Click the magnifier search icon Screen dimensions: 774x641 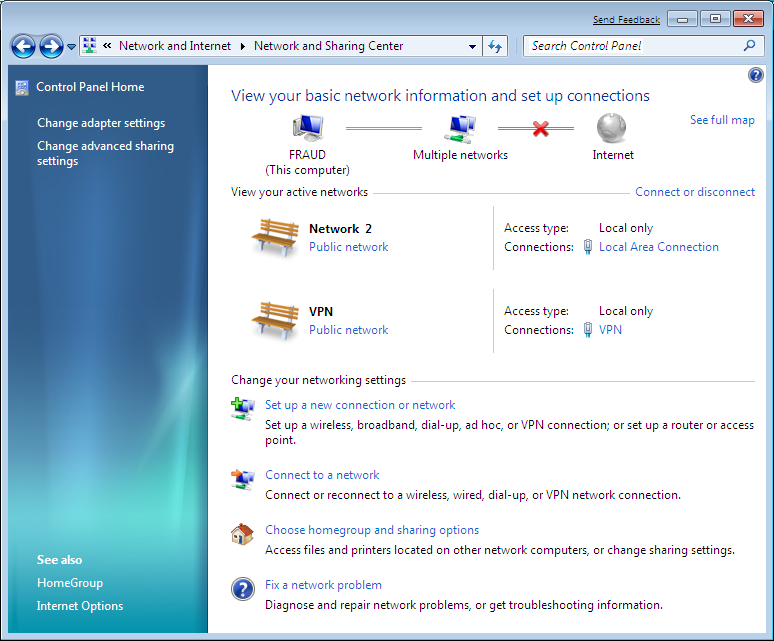coord(749,45)
